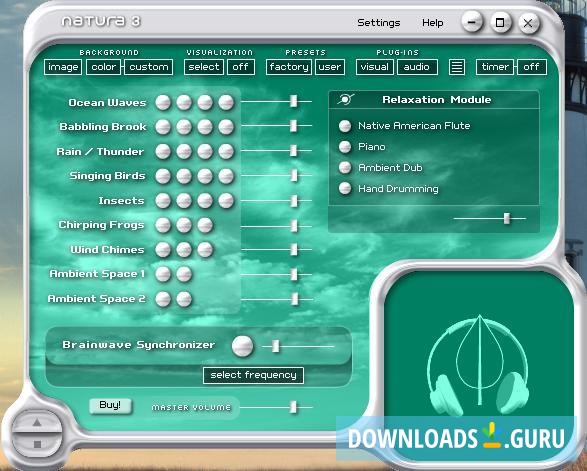This screenshot has height=471, width=587.
Task: Click the stop square on the round control
Action: pyautogui.click(x=37, y=444)
